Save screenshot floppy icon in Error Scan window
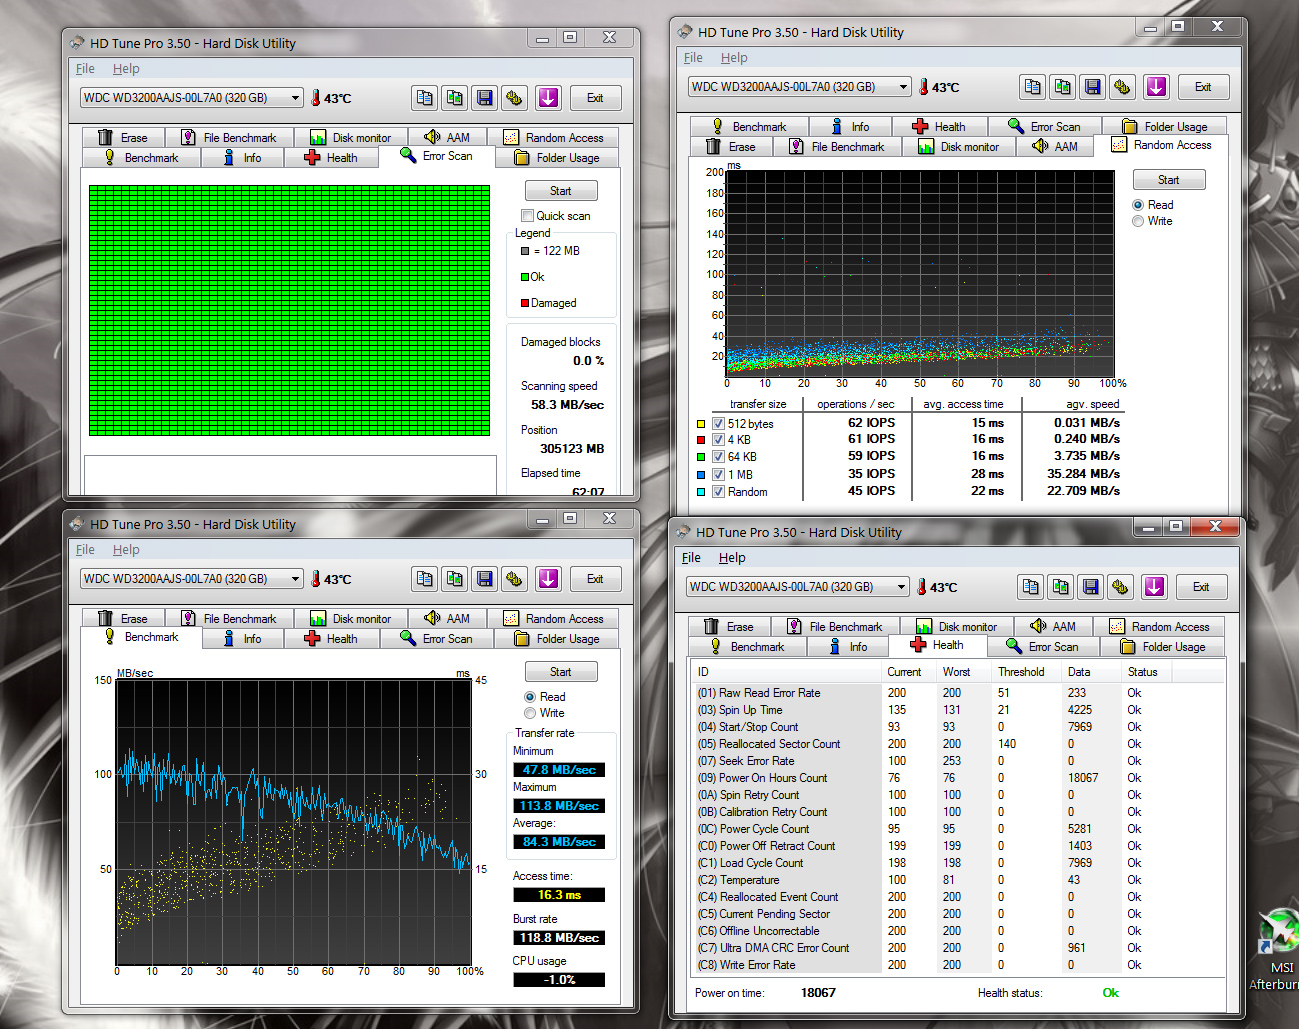This screenshot has height=1029, width=1299. (x=485, y=98)
